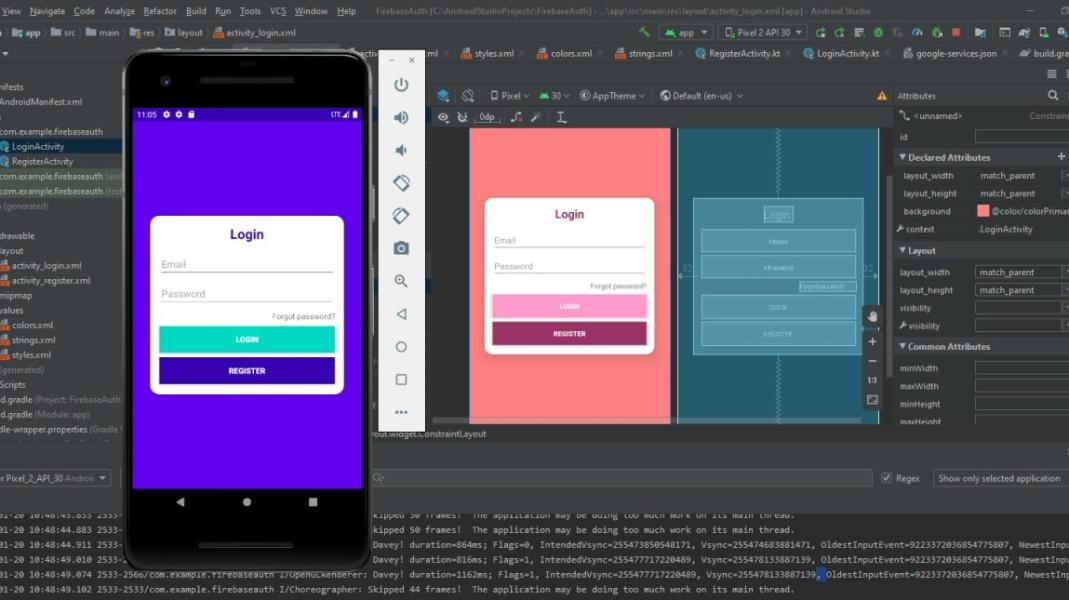
Task: Tap Forgot password? link in the emulator
Action: pos(303,316)
